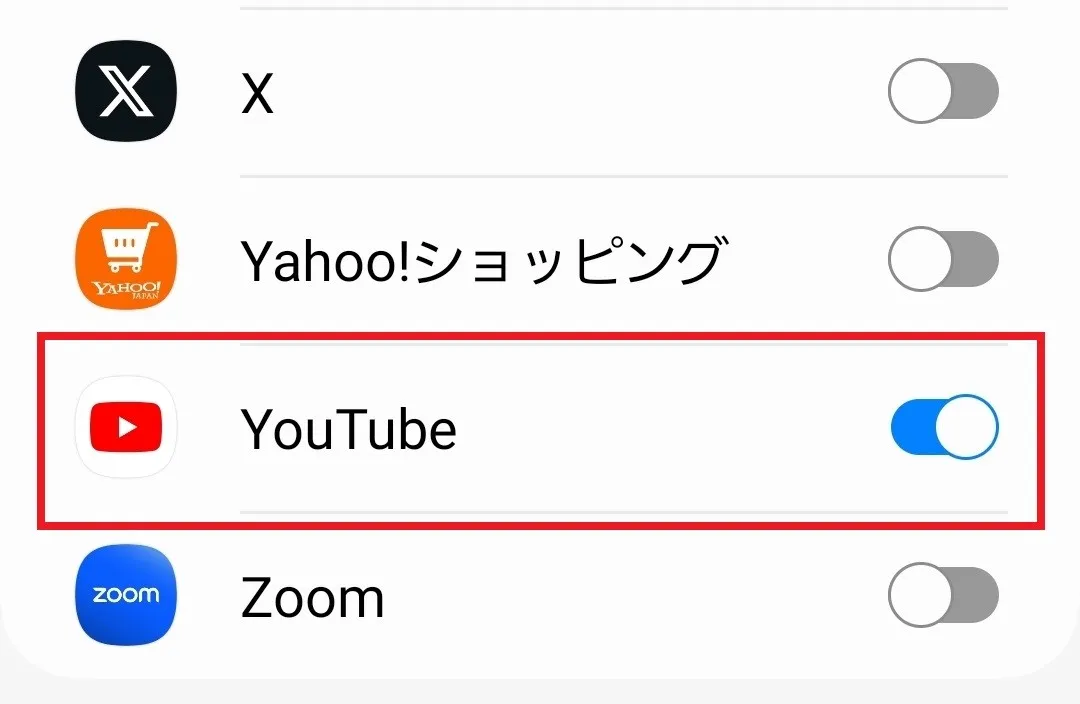Turn on the Yahoo!ショッピング switch
Image resolution: width=1080 pixels, height=704 pixels.
pyautogui.click(x=944, y=259)
